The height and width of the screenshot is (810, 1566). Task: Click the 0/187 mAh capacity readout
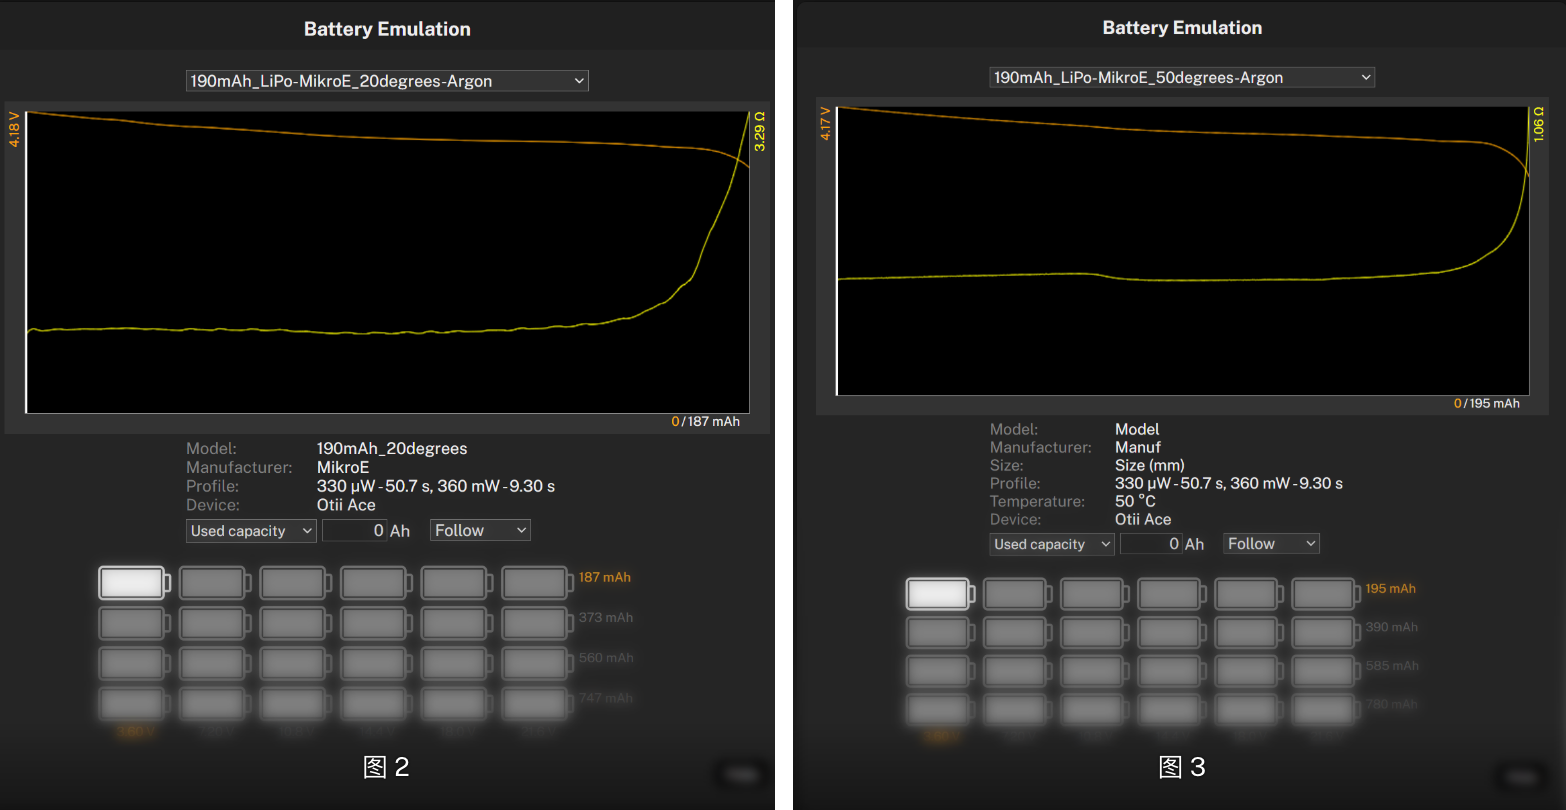(706, 422)
